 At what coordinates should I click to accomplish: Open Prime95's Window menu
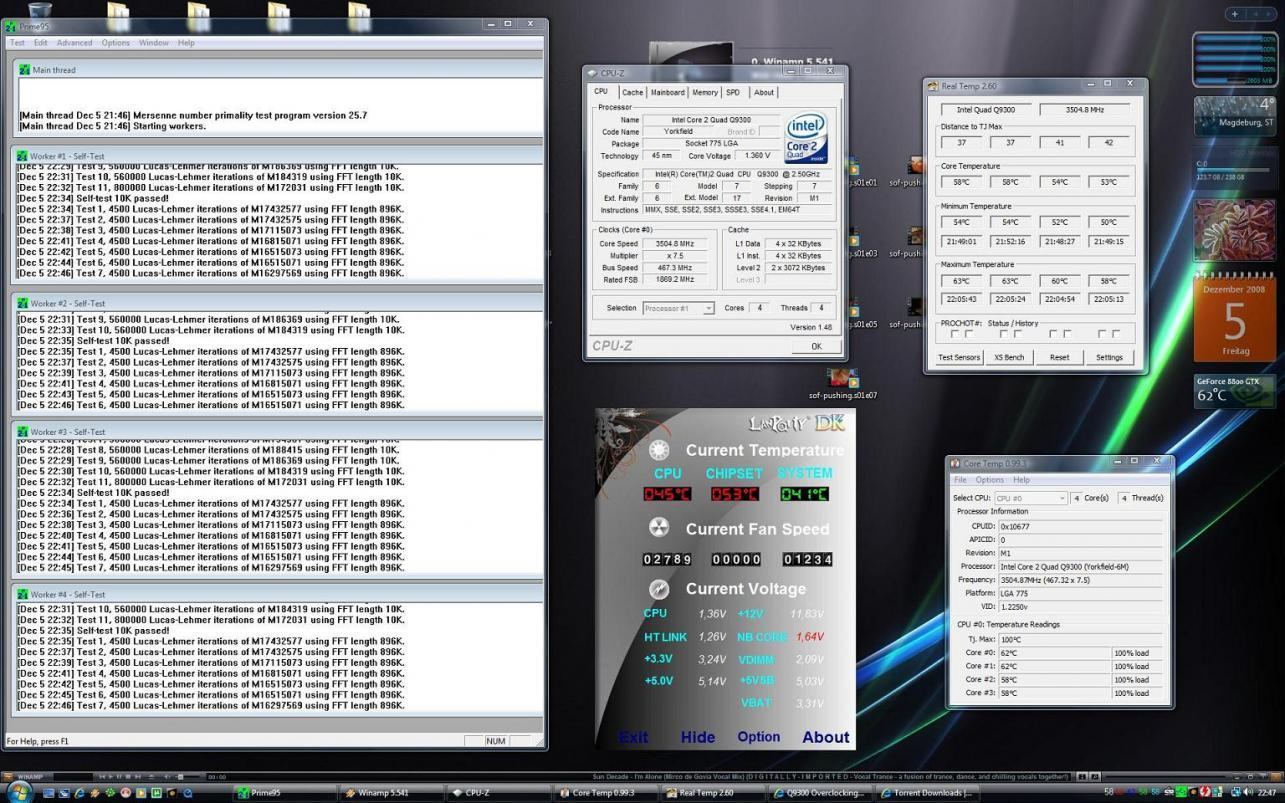[x=153, y=43]
